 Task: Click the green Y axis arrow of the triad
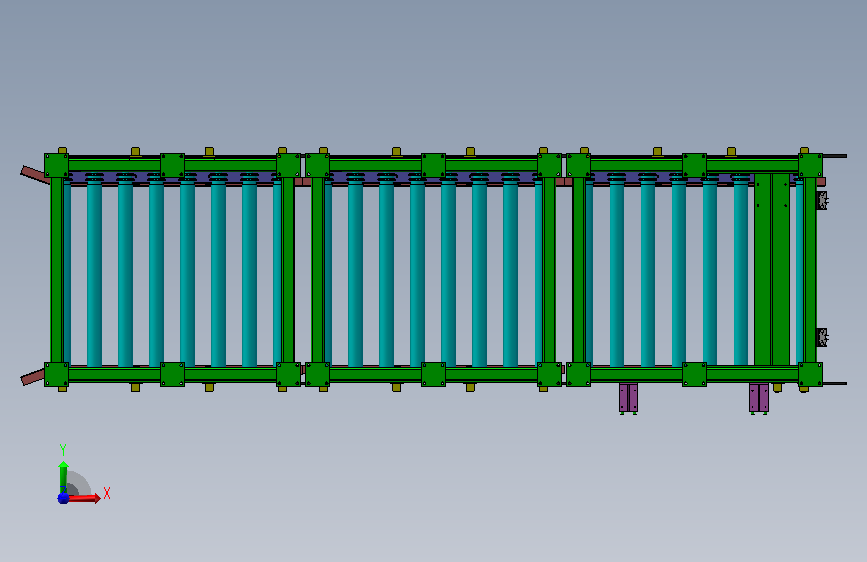[x=63, y=477]
